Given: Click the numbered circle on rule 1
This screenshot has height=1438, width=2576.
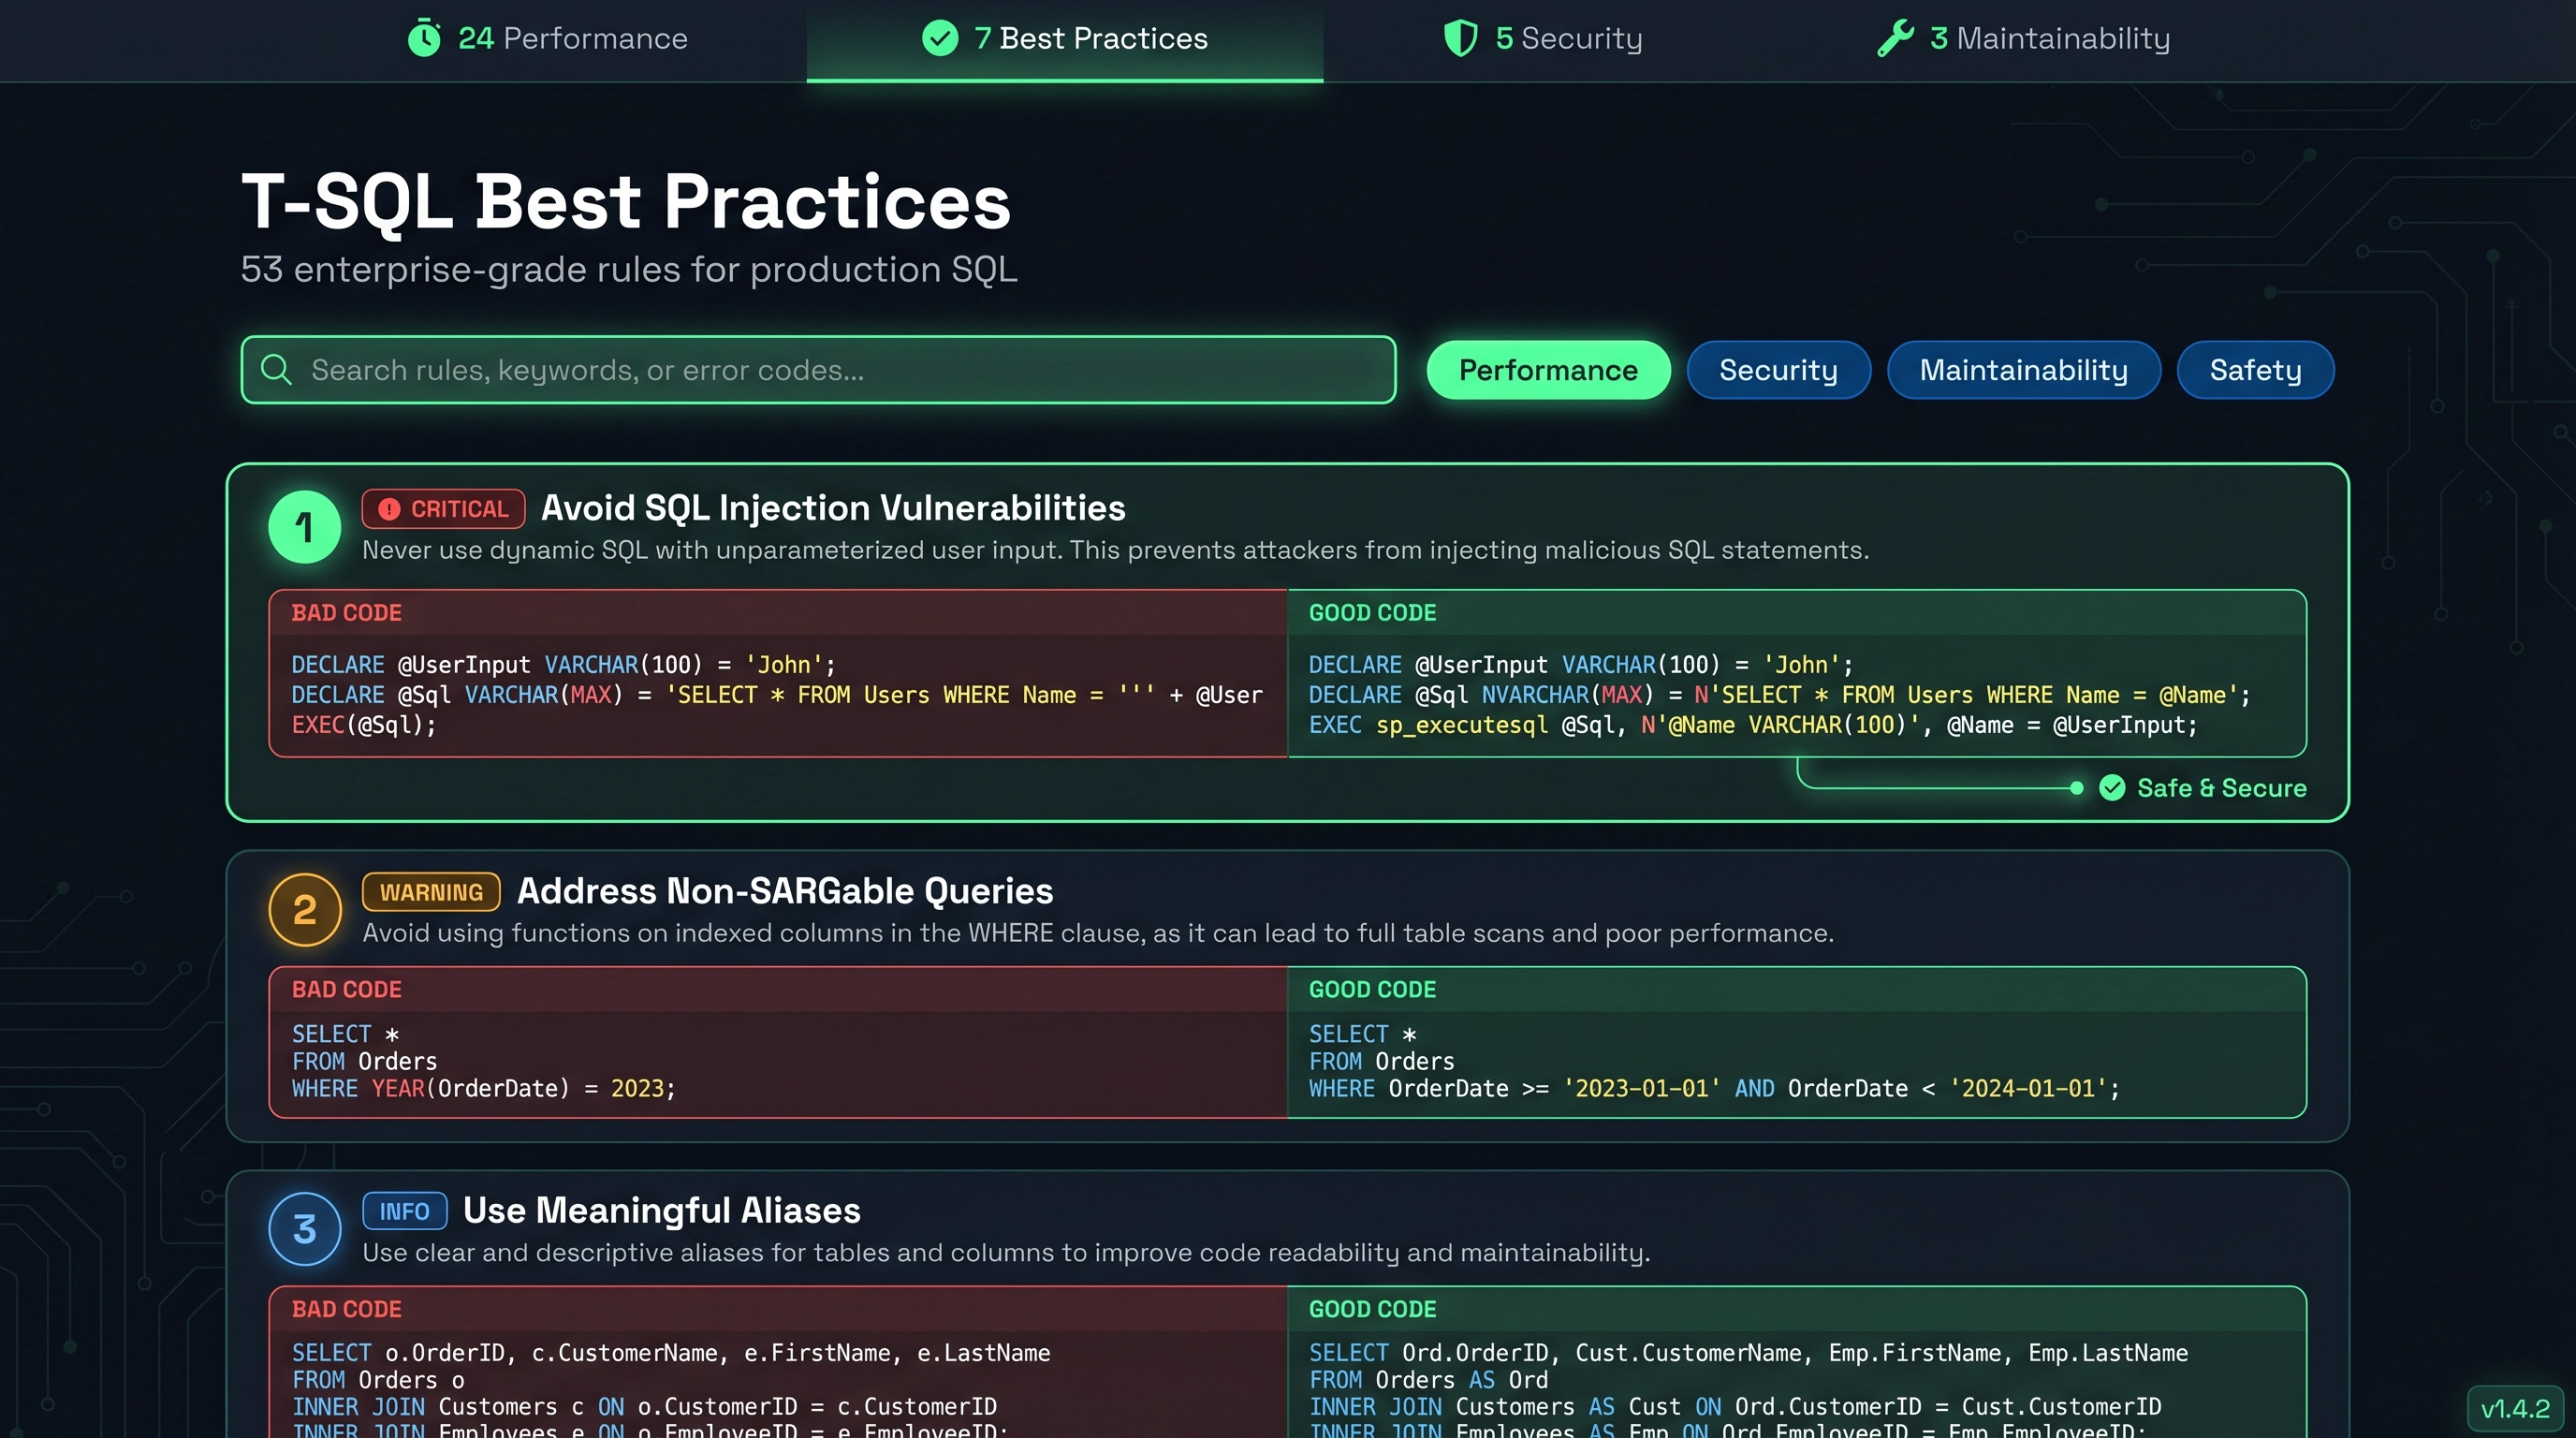Looking at the screenshot, I should pyautogui.click(x=304, y=527).
